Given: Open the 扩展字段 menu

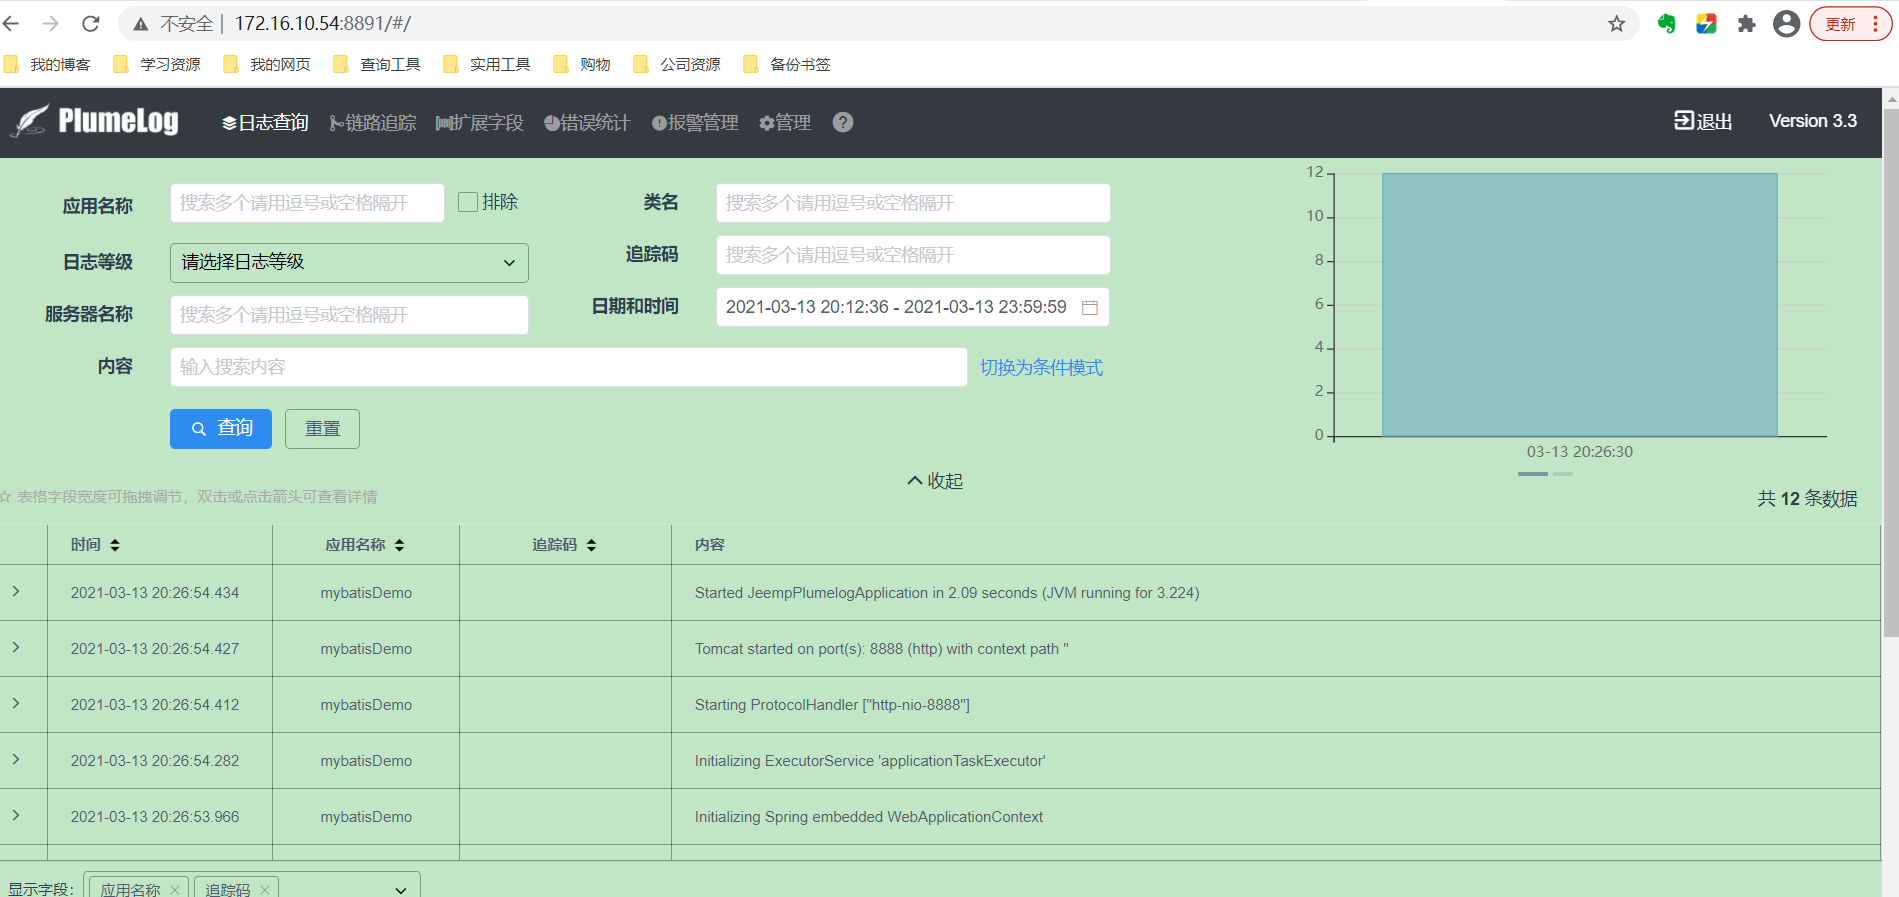Looking at the screenshot, I should point(479,122).
